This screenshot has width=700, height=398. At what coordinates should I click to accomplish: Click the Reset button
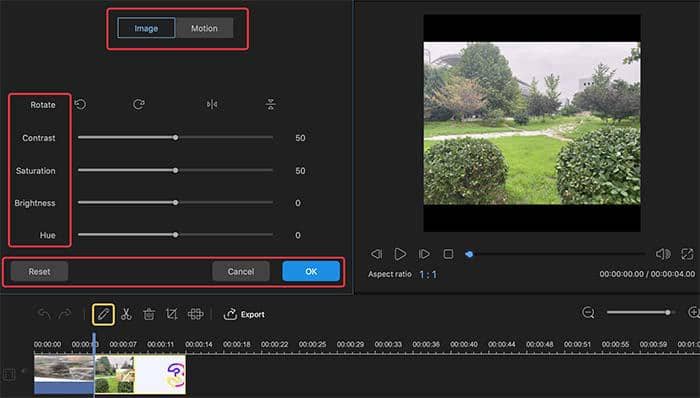pos(39,271)
